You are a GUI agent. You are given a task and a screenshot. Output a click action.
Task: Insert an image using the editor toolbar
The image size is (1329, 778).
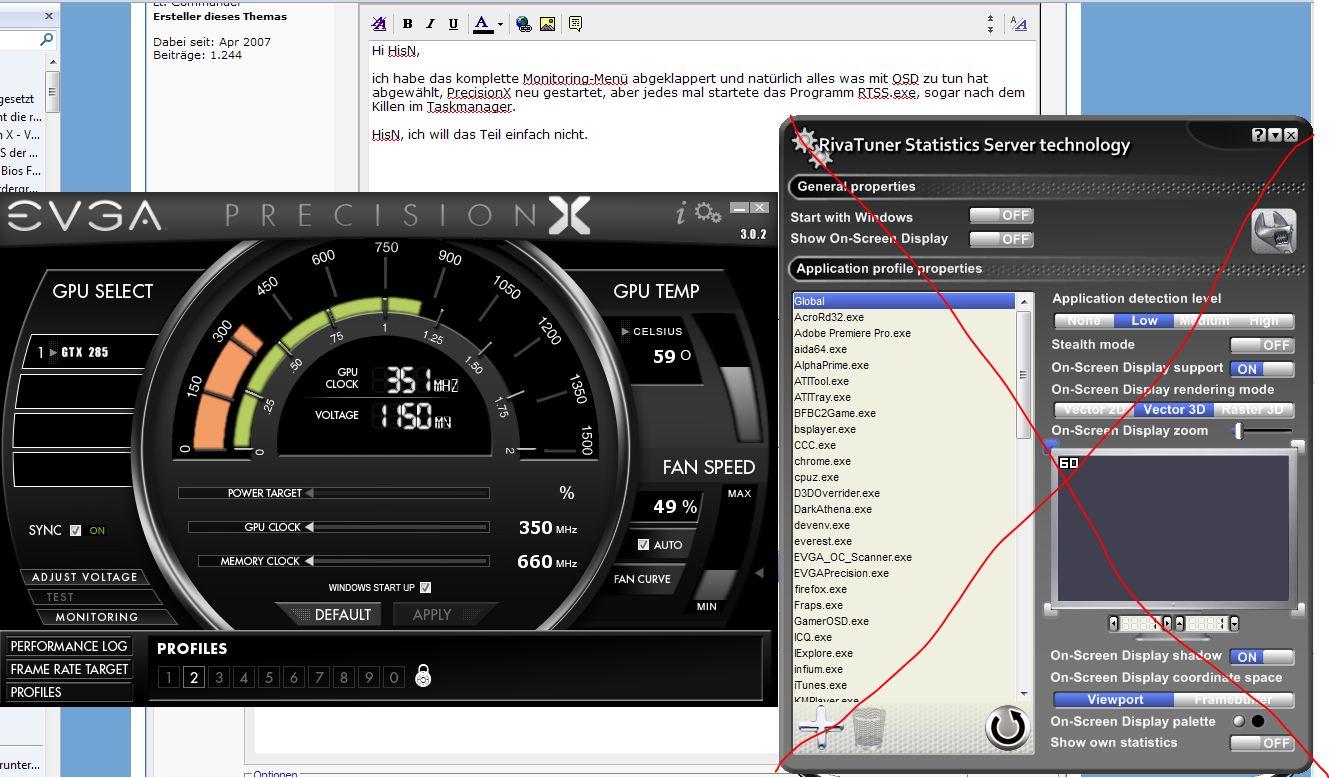[x=547, y=23]
